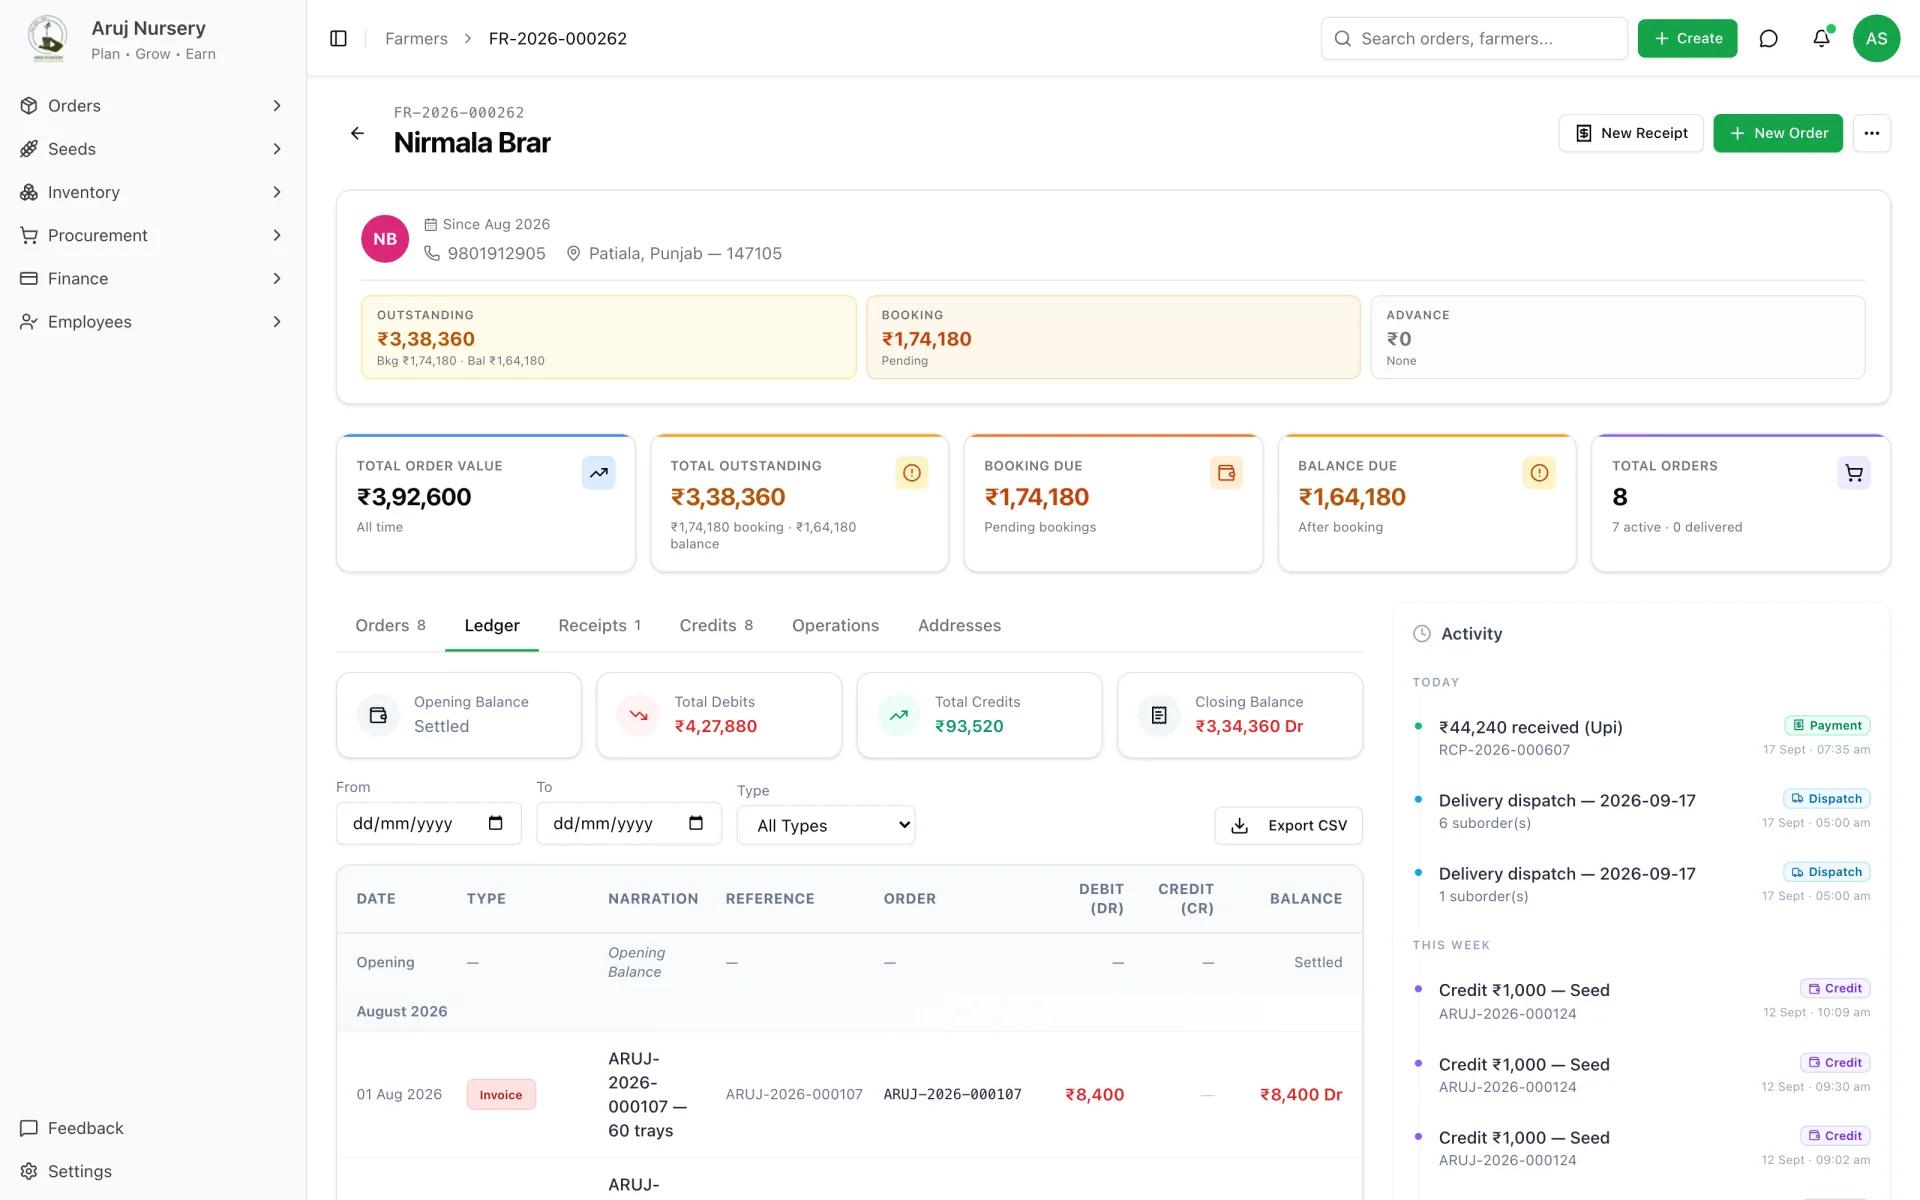Screen dimensions: 1920x1200
Task: Expand the Procurement sidebar menu
Action: pyautogui.click(x=152, y=235)
